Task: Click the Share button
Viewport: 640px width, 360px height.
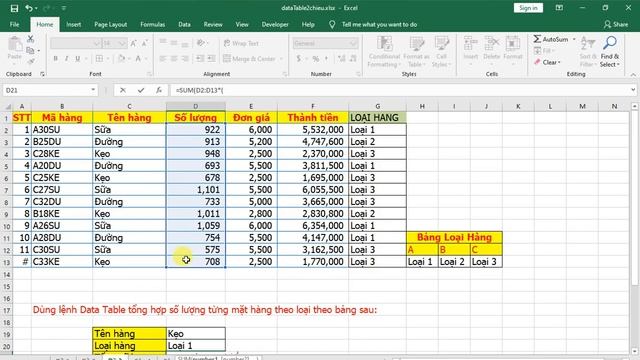Action: 616,24
